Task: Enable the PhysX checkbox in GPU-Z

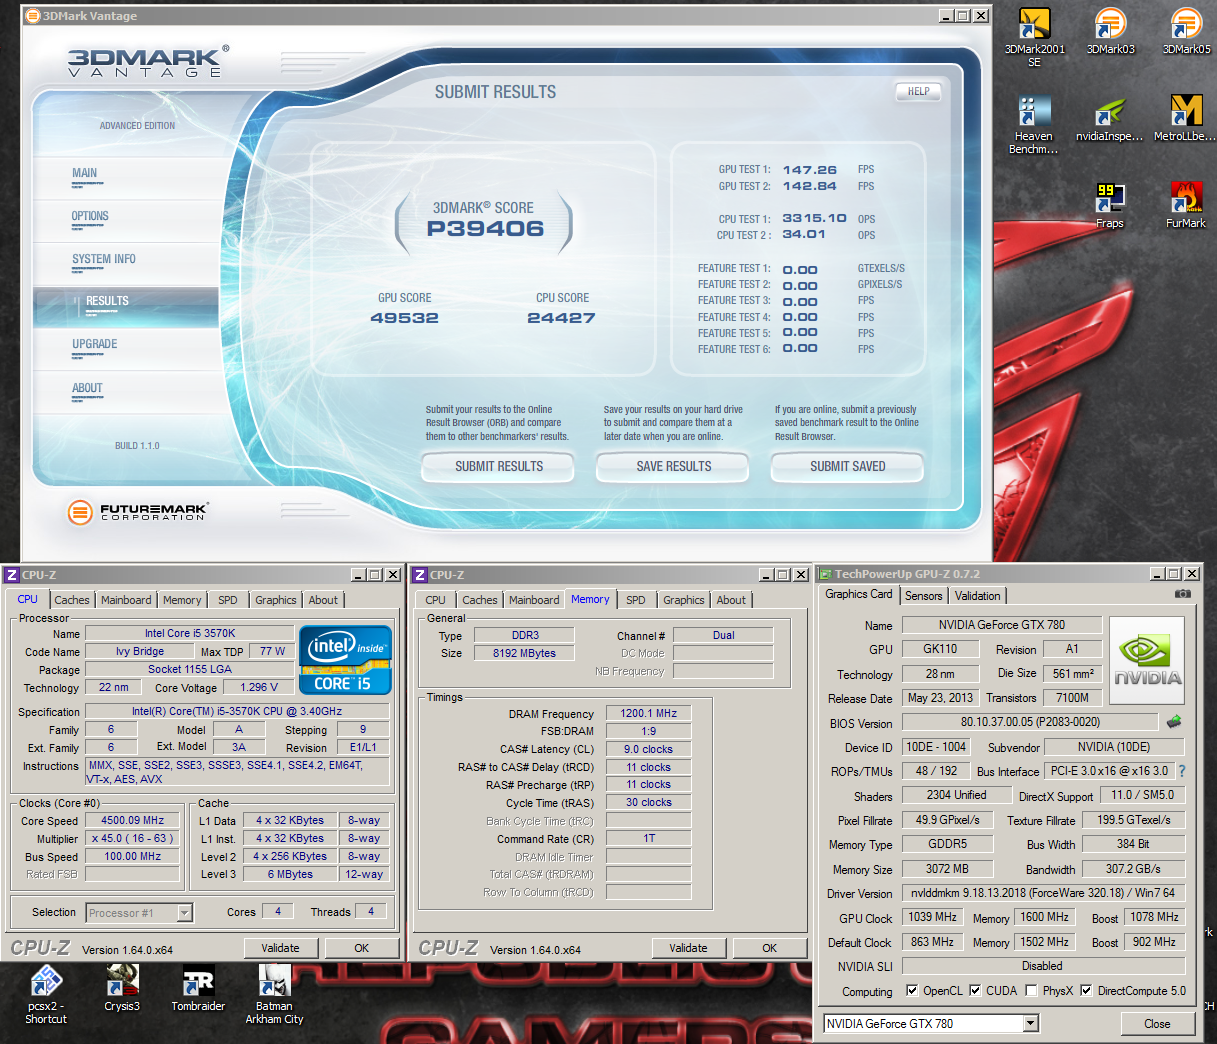Action: tap(1031, 991)
